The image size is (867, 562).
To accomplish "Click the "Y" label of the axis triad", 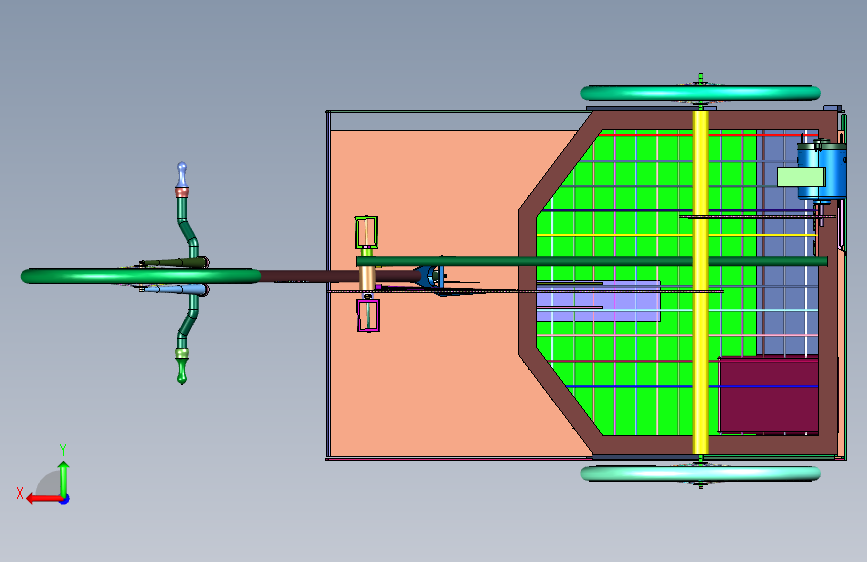I will 63,449.
